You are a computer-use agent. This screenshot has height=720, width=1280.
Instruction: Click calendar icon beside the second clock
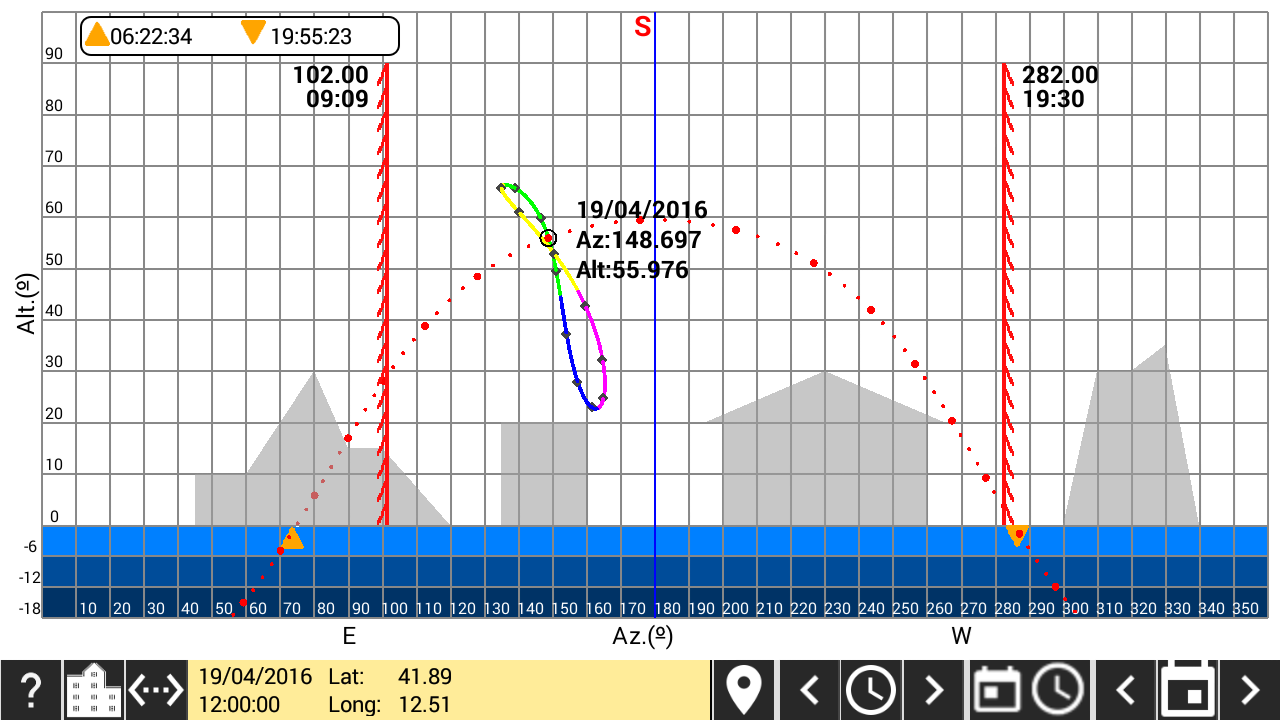pyautogui.click(x=997, y=690)
